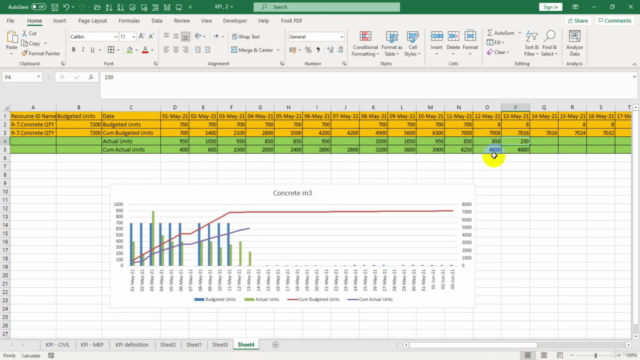Click the Cut scissors icon
Image resolution: width=640 pixels, height=360 pixels.
pos(24,33)
